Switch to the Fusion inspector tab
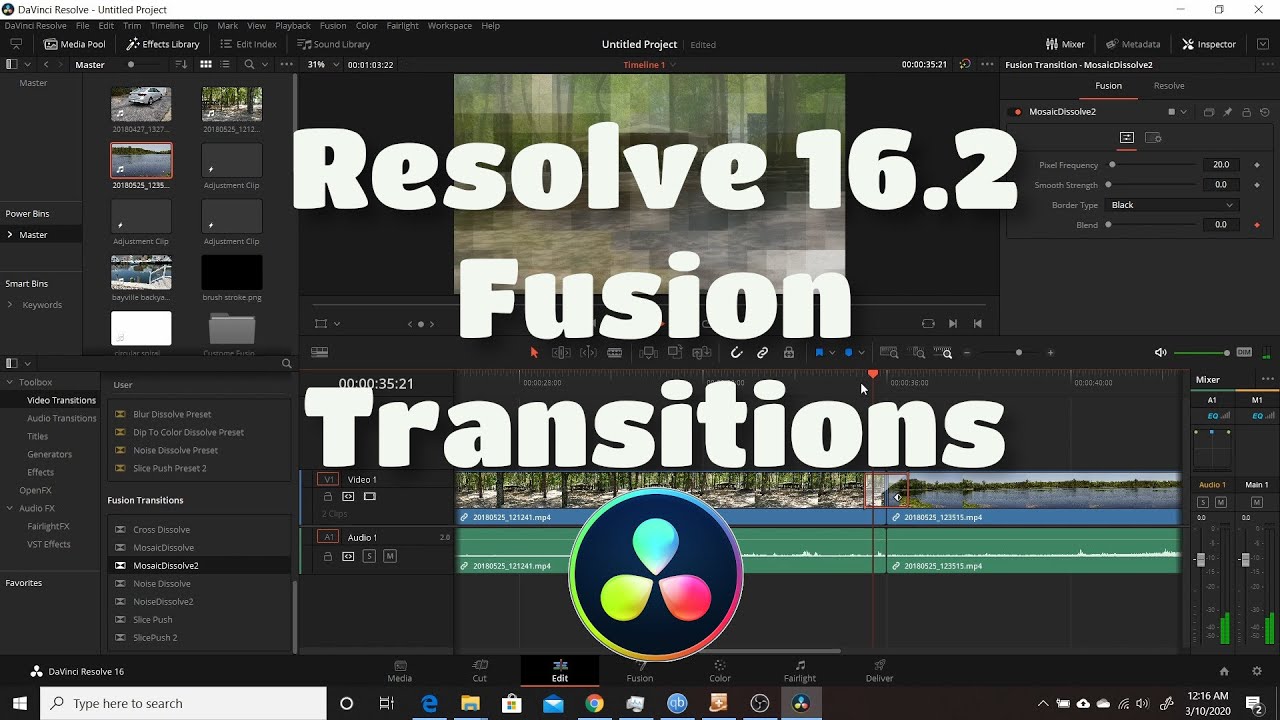 coord(1108,86)
